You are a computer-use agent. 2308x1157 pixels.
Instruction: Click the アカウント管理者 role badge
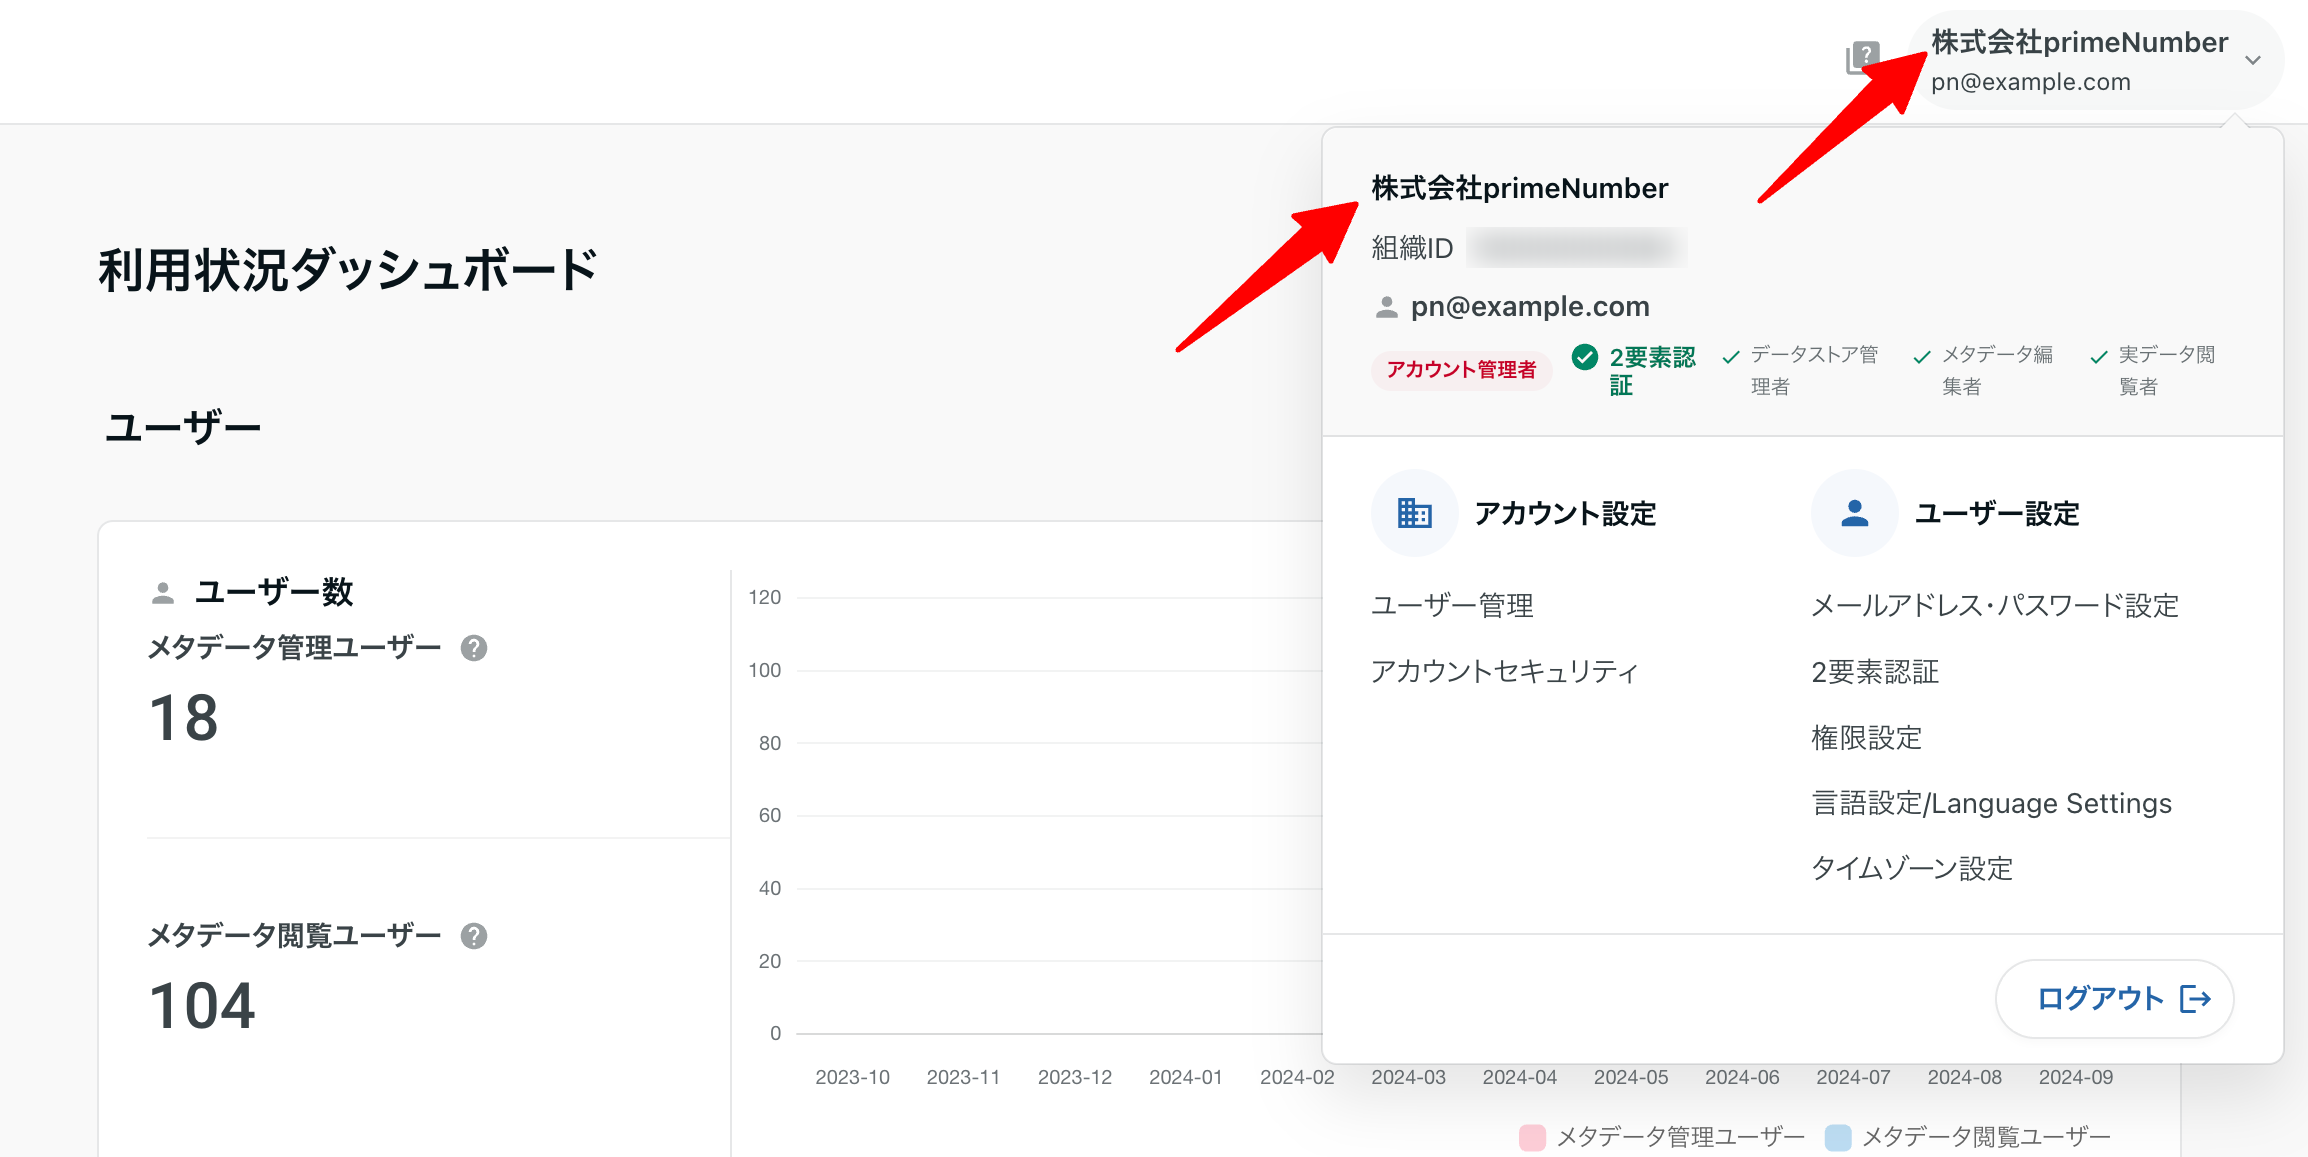[1461, 370]
